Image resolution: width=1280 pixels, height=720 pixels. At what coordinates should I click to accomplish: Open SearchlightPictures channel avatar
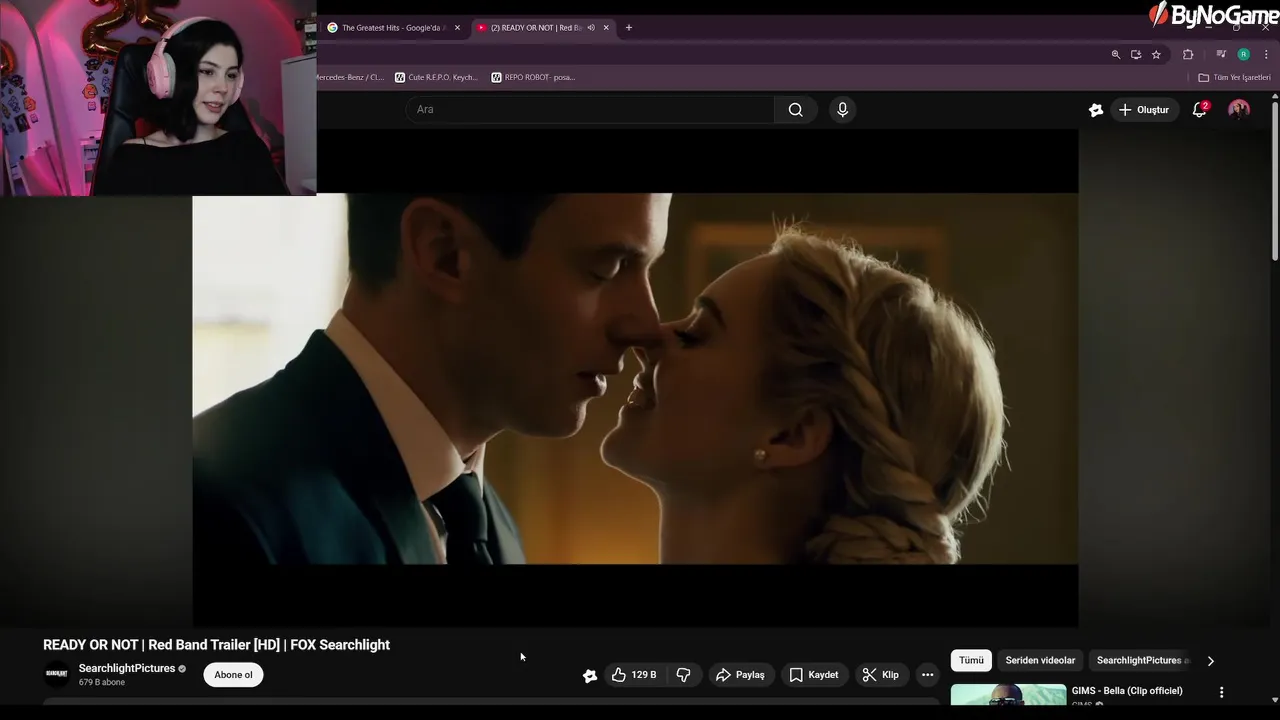[57, 674]
